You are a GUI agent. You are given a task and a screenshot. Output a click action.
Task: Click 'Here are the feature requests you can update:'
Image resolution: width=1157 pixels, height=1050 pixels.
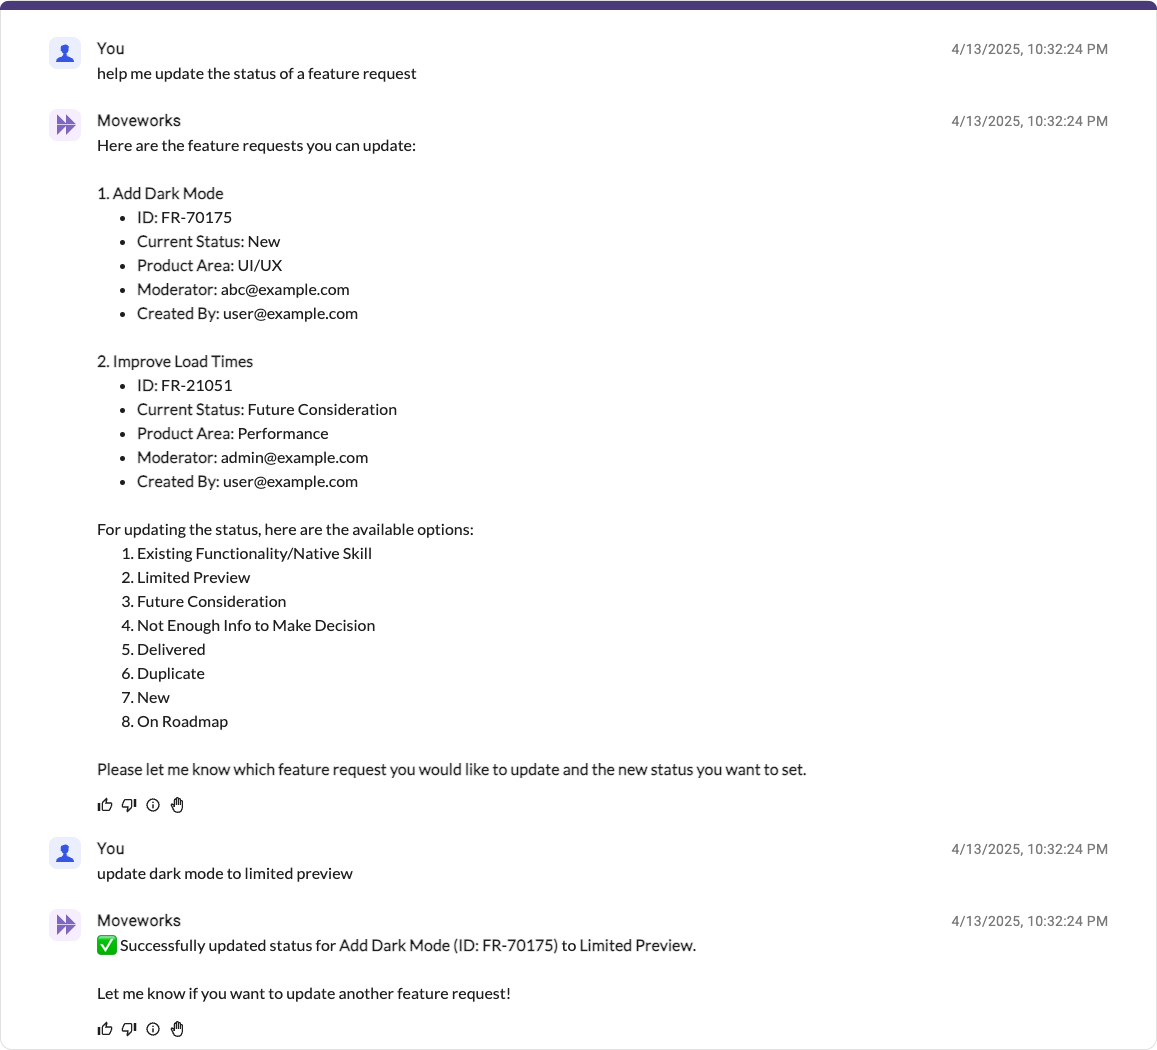[257, 145]
